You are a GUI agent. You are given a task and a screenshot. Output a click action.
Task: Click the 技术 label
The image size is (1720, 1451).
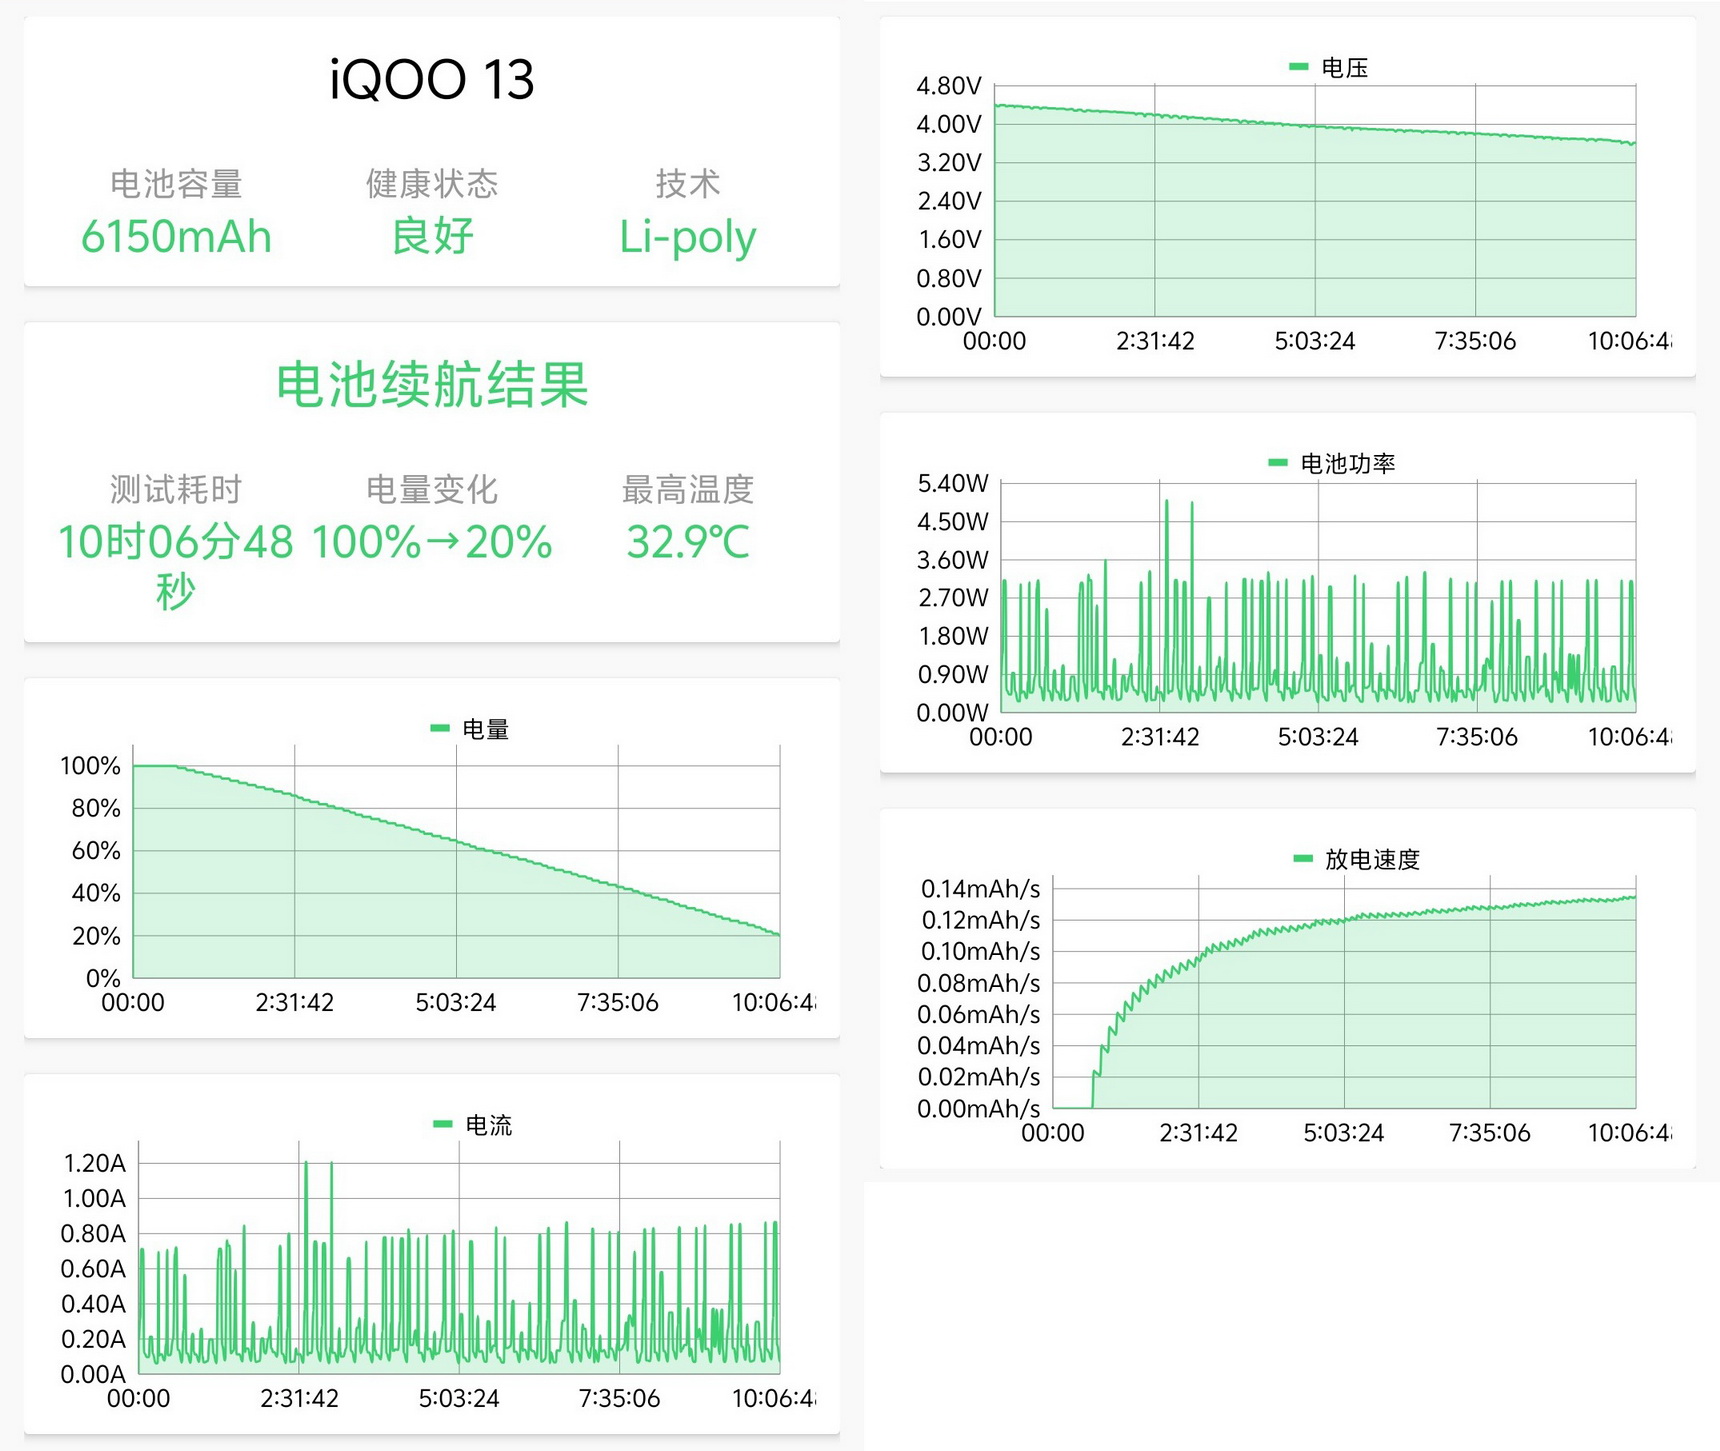click(688, 184)
